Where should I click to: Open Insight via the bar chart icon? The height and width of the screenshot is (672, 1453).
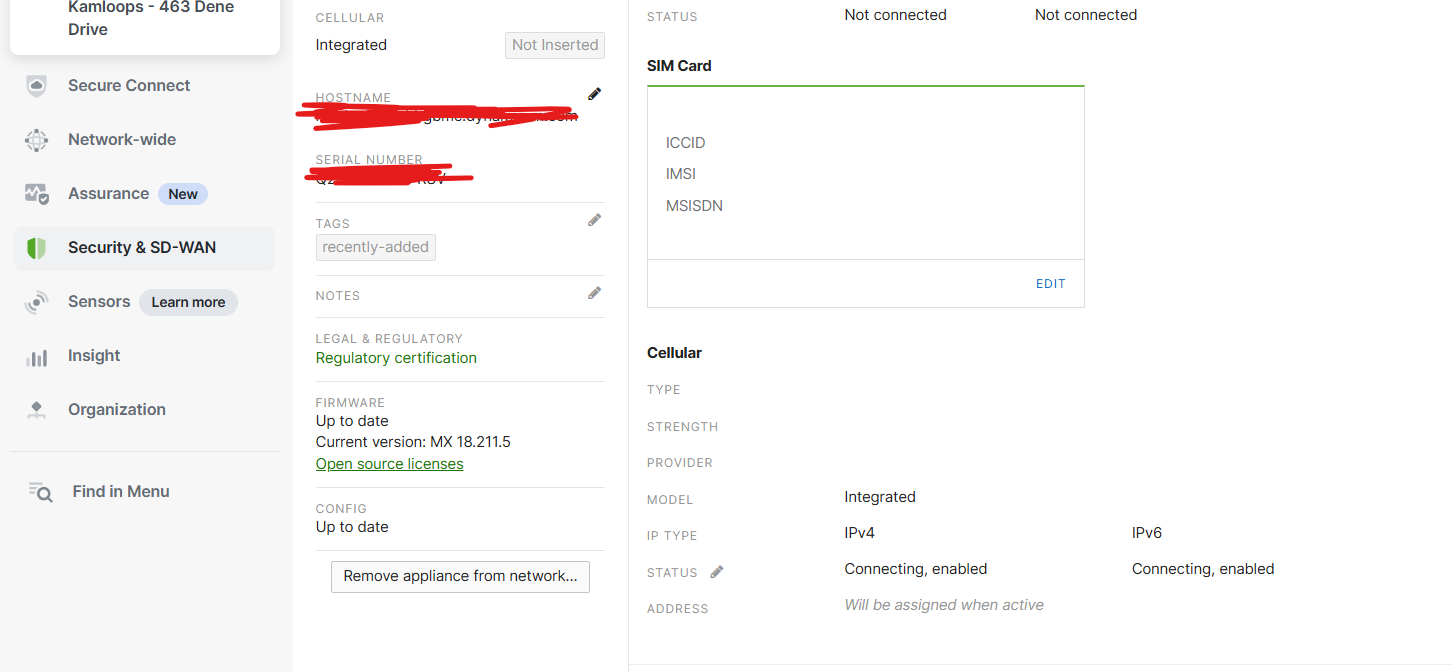36,355
